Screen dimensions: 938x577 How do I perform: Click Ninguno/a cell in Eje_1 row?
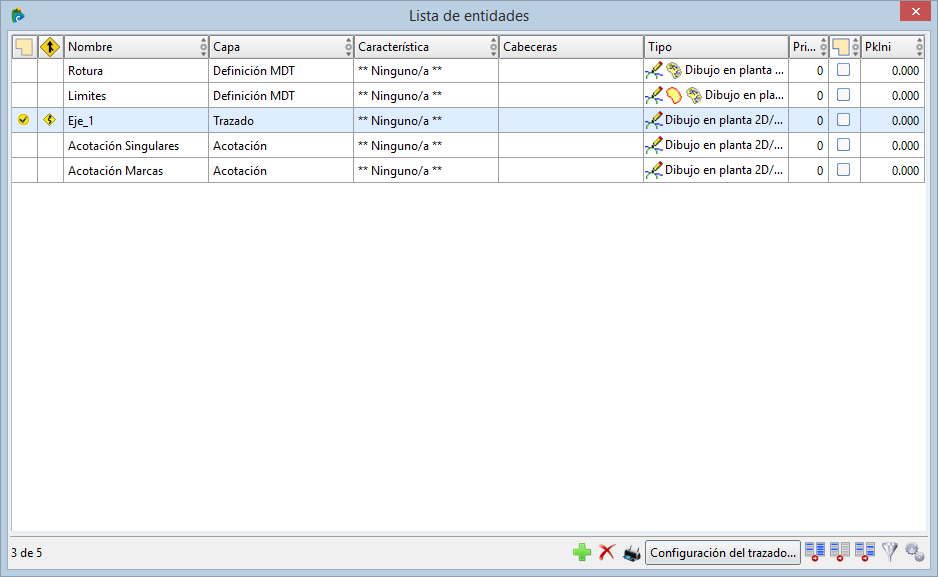(426, 121)
